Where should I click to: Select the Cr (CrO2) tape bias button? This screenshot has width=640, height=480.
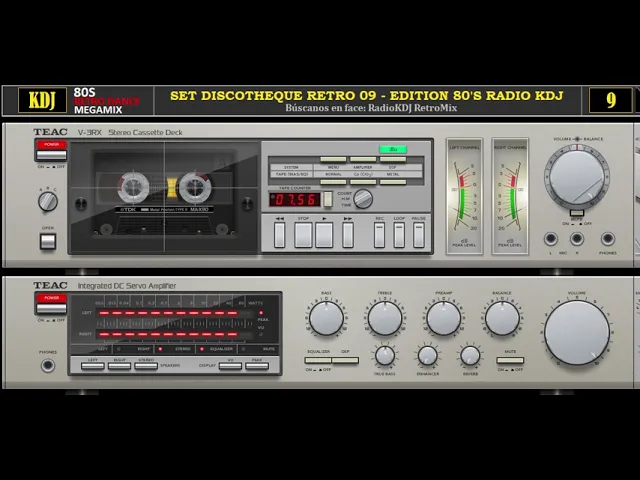(363, 182)
